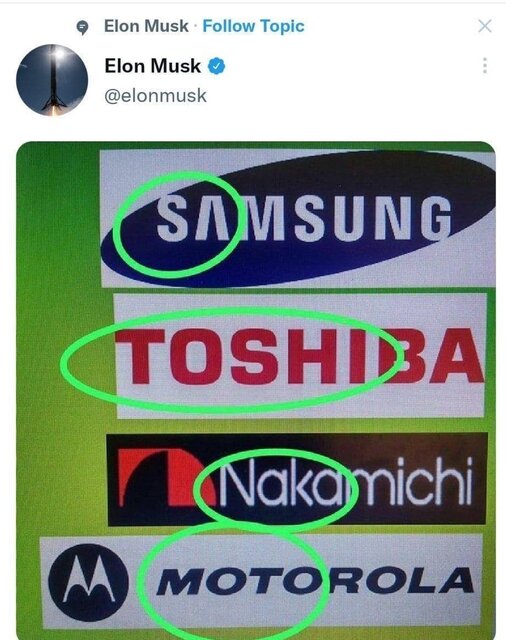Click the blue verified badge icon
506x640 pixels.
(x=217, y=66)
